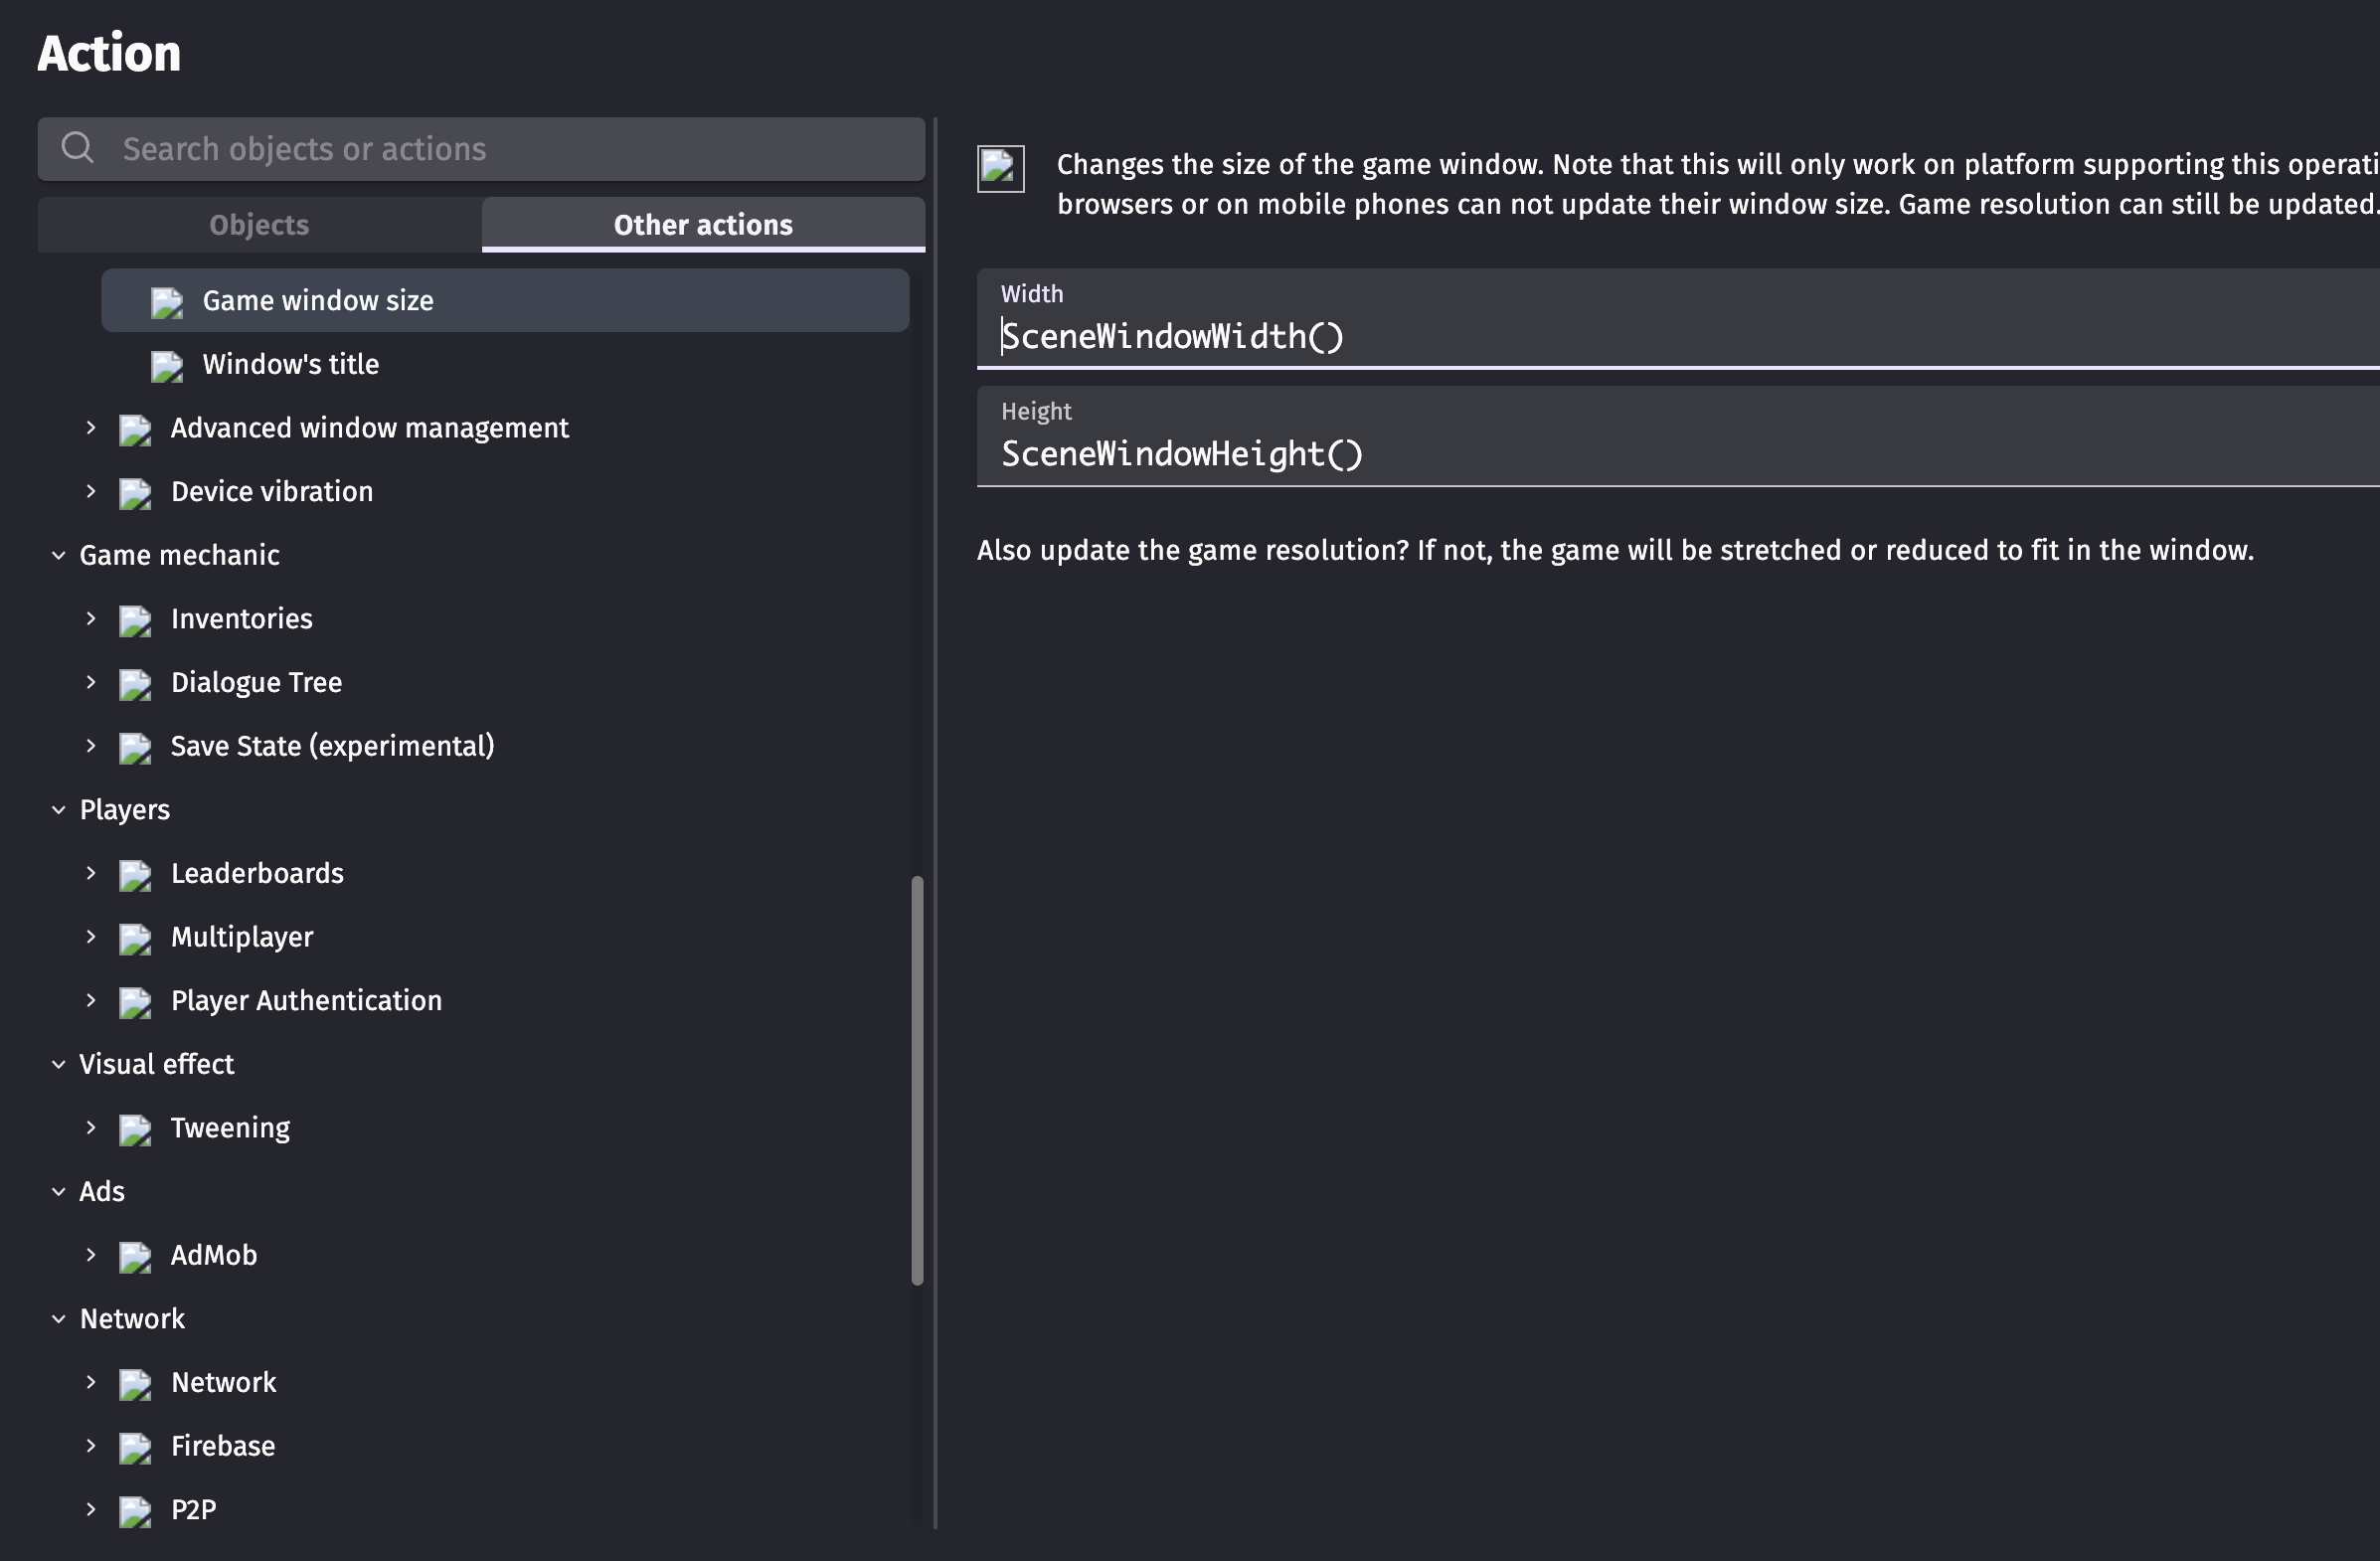2380x1561 pixels.
Task: Expand Advanced window management group
Action: click(x=91, y=428)
